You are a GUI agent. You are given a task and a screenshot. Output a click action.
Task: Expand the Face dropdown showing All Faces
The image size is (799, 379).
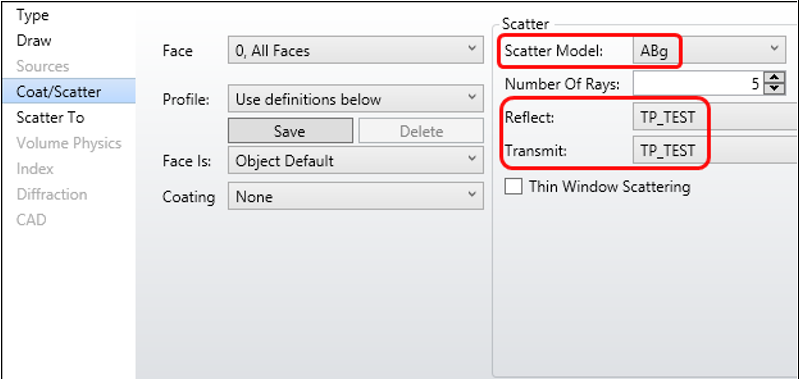coord(355,50)
